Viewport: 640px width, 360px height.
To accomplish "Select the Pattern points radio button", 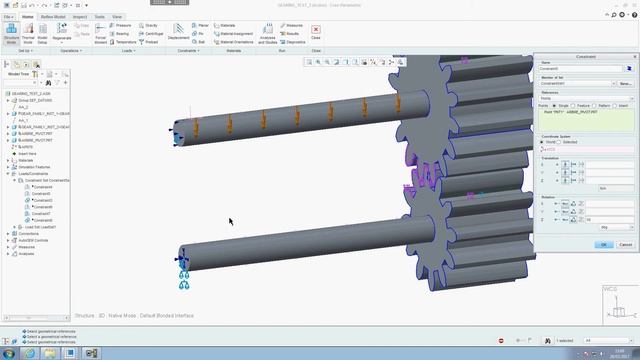I will (594, 106).
